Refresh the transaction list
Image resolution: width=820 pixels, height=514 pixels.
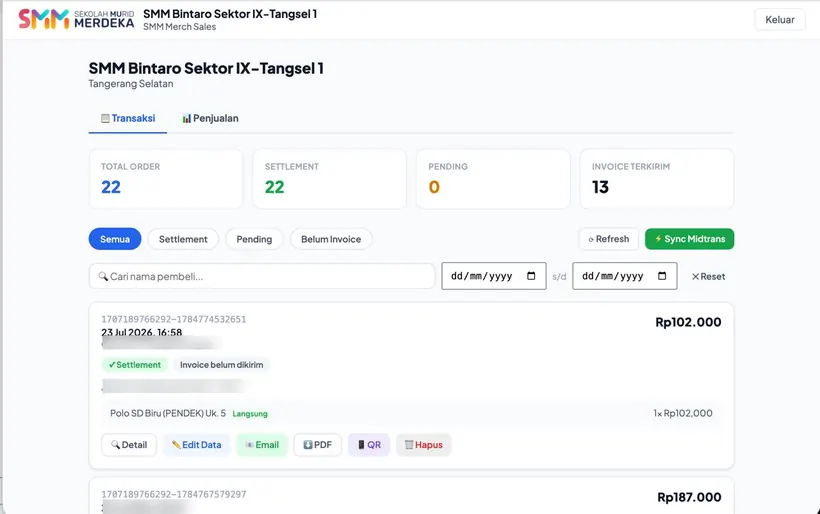(x=609, y=239)
